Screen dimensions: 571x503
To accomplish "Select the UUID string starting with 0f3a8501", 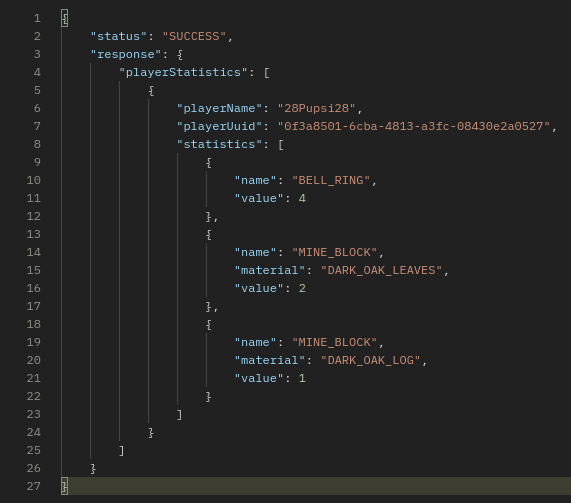I will pyautogui.click(x=413, y=126).
